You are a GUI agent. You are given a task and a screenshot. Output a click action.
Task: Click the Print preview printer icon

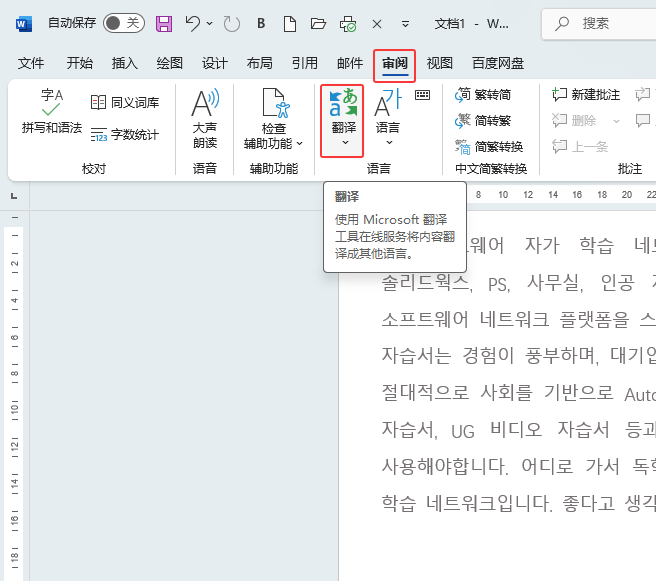click(348, 24)
